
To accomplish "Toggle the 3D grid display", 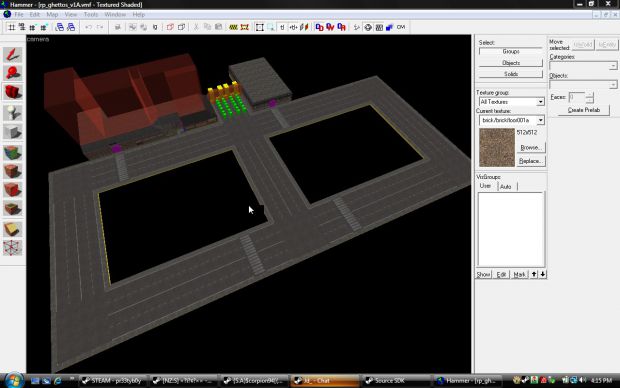I will [22, 27].
